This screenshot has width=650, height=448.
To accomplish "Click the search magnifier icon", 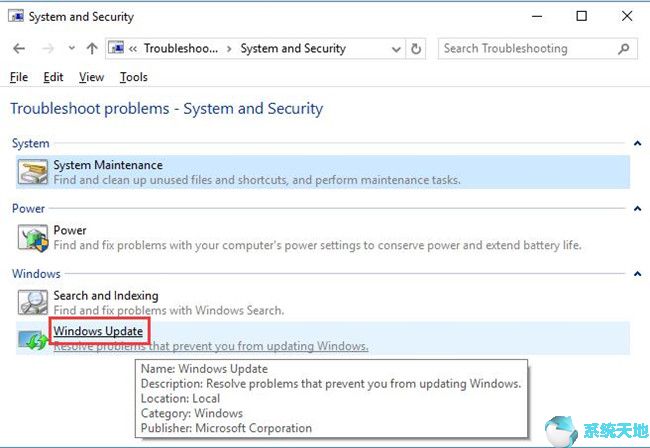I will coord(623,49).
